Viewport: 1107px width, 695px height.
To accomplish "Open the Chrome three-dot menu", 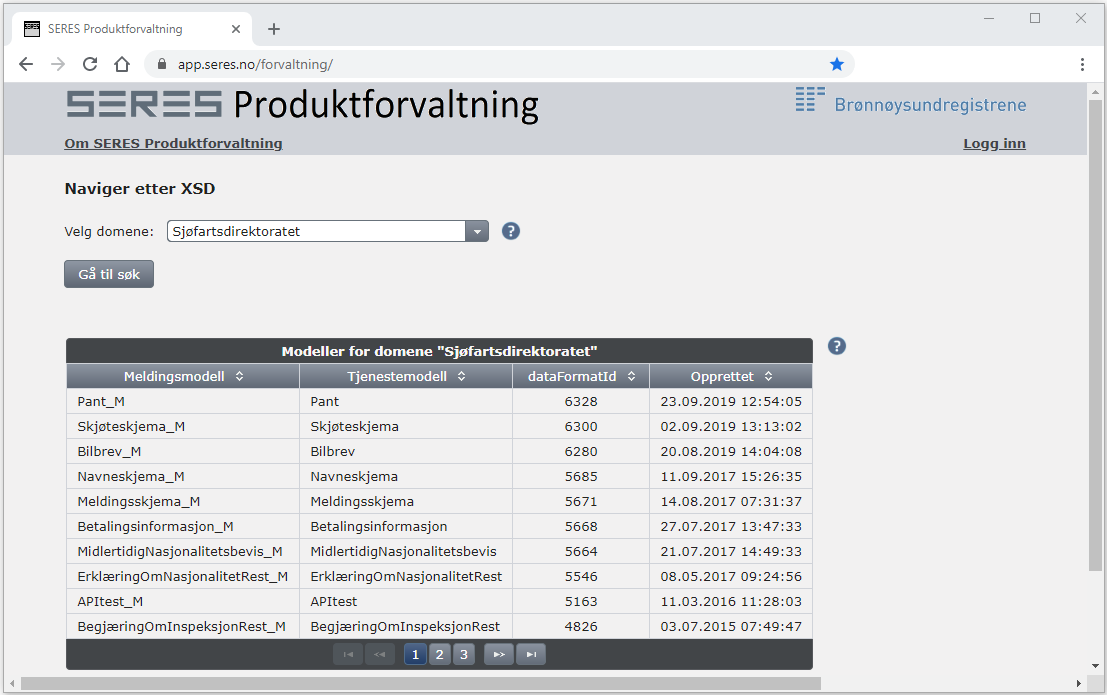I will 1082,64.
